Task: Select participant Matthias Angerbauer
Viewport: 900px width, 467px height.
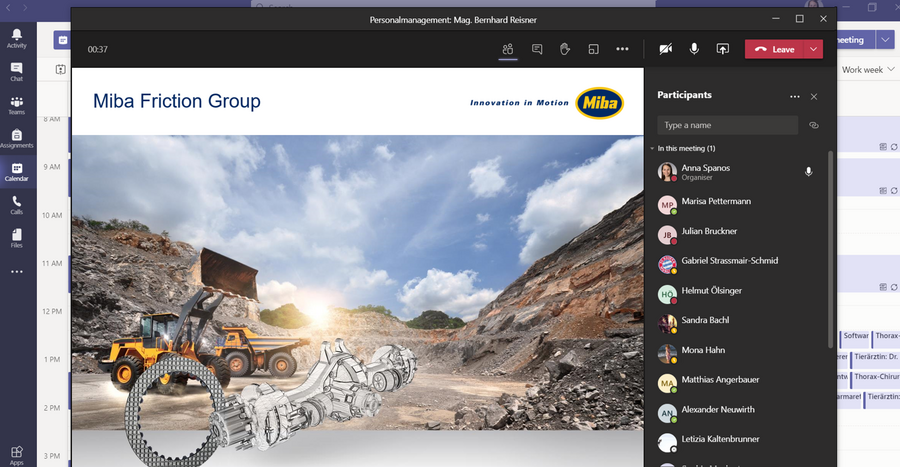Action: (x=738, y=383)
